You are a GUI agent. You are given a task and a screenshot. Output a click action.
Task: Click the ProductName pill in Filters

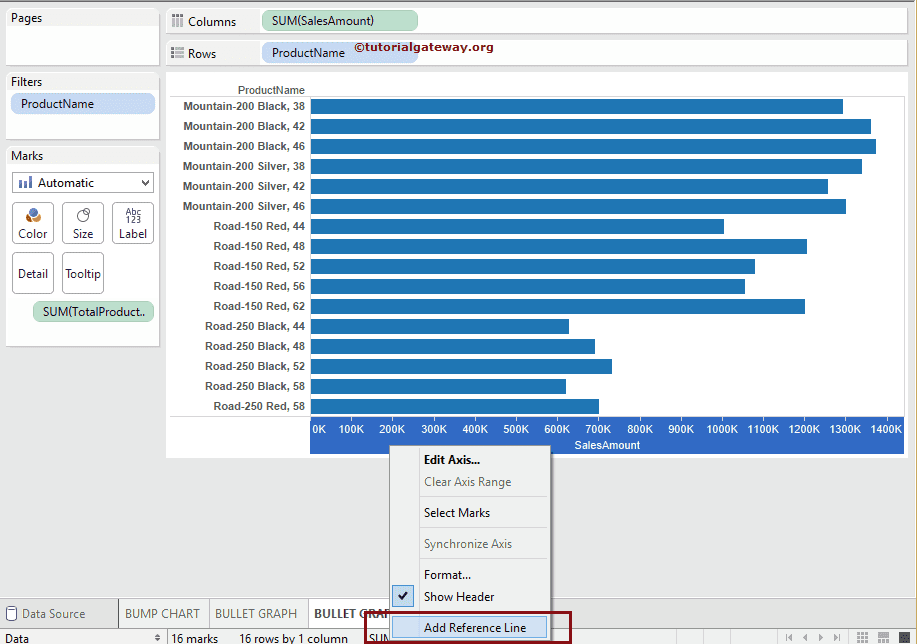(x=83, y=104)
